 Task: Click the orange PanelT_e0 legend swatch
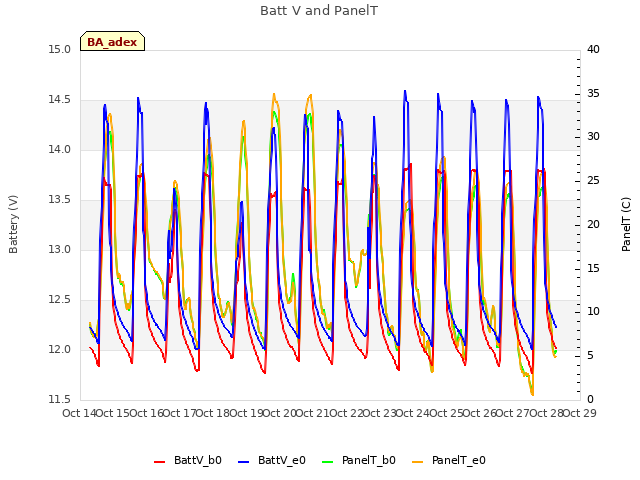418,462
